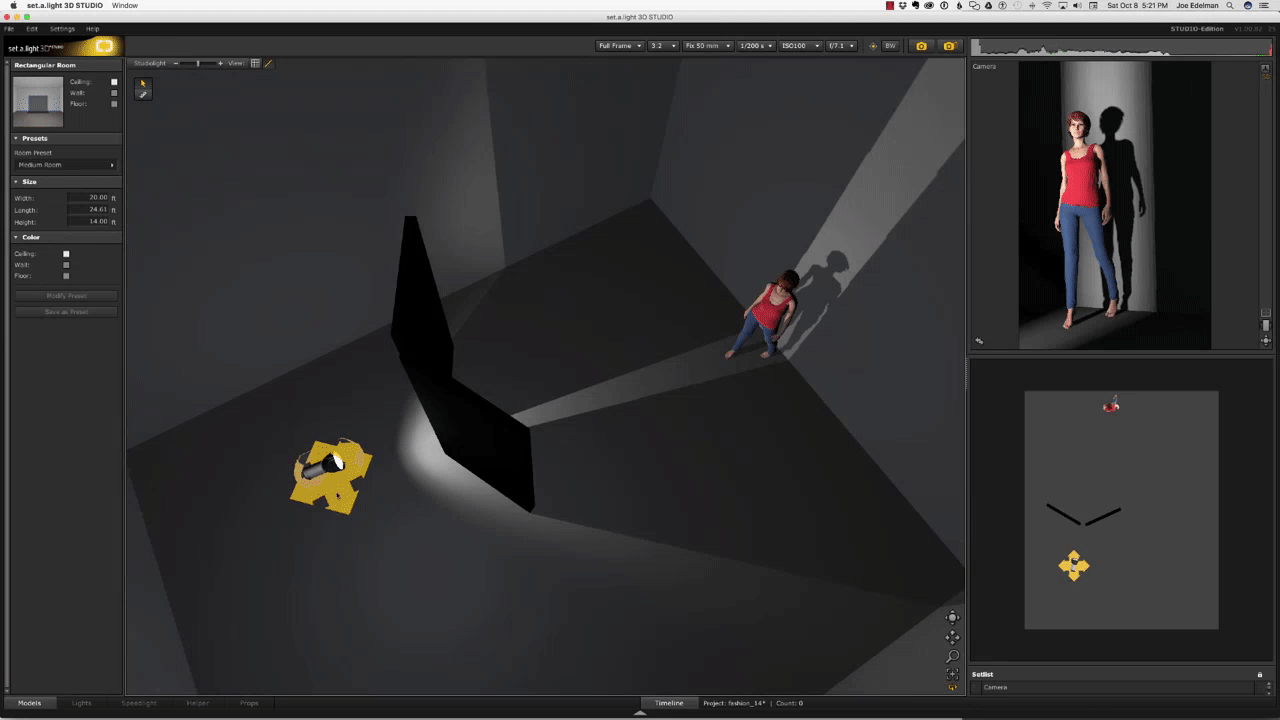Toggle top Ceiling checkbox beside room thumbnail
Viewport: 1280px width, 720px height.
114,82
